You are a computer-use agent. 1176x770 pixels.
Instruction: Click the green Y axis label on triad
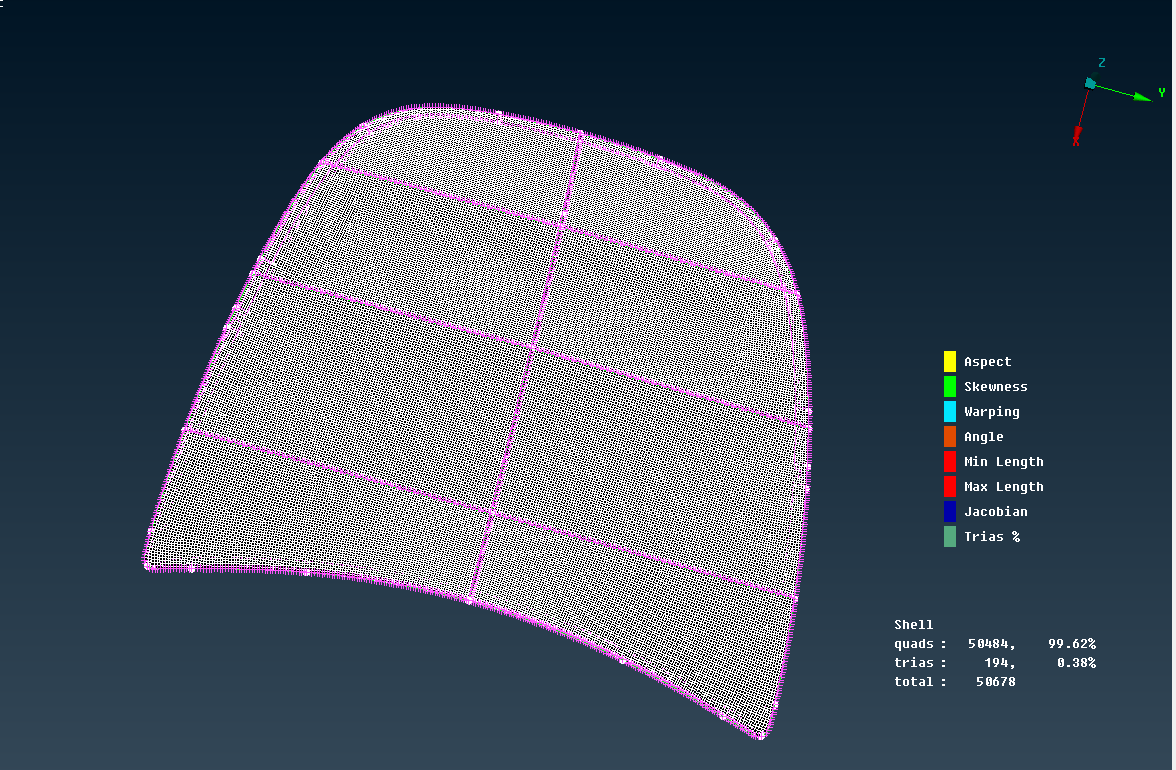tap(1161, 93)
